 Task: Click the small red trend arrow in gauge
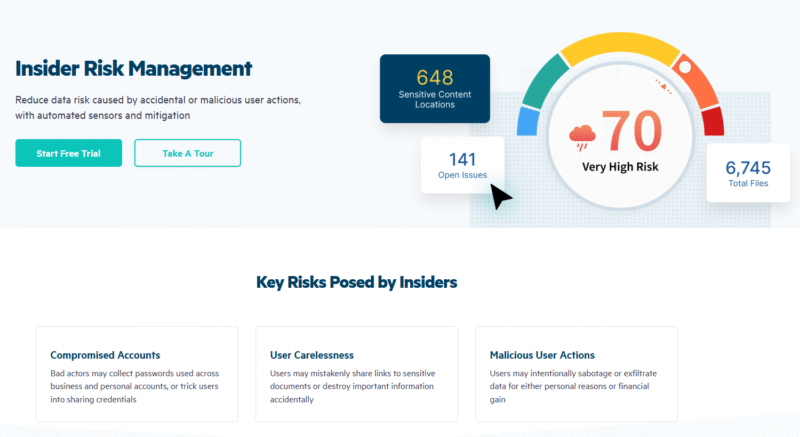pos(663,87)
